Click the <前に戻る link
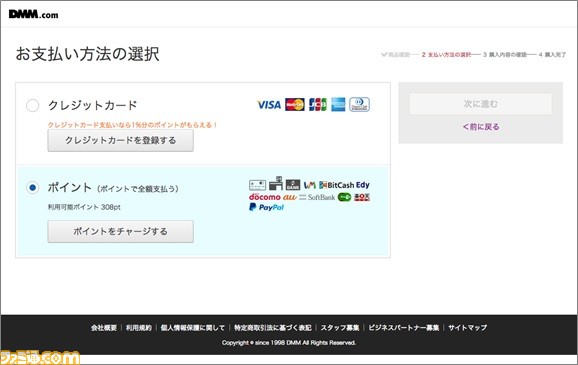Viewport: 578px width, 365px height. pos(481,127)
